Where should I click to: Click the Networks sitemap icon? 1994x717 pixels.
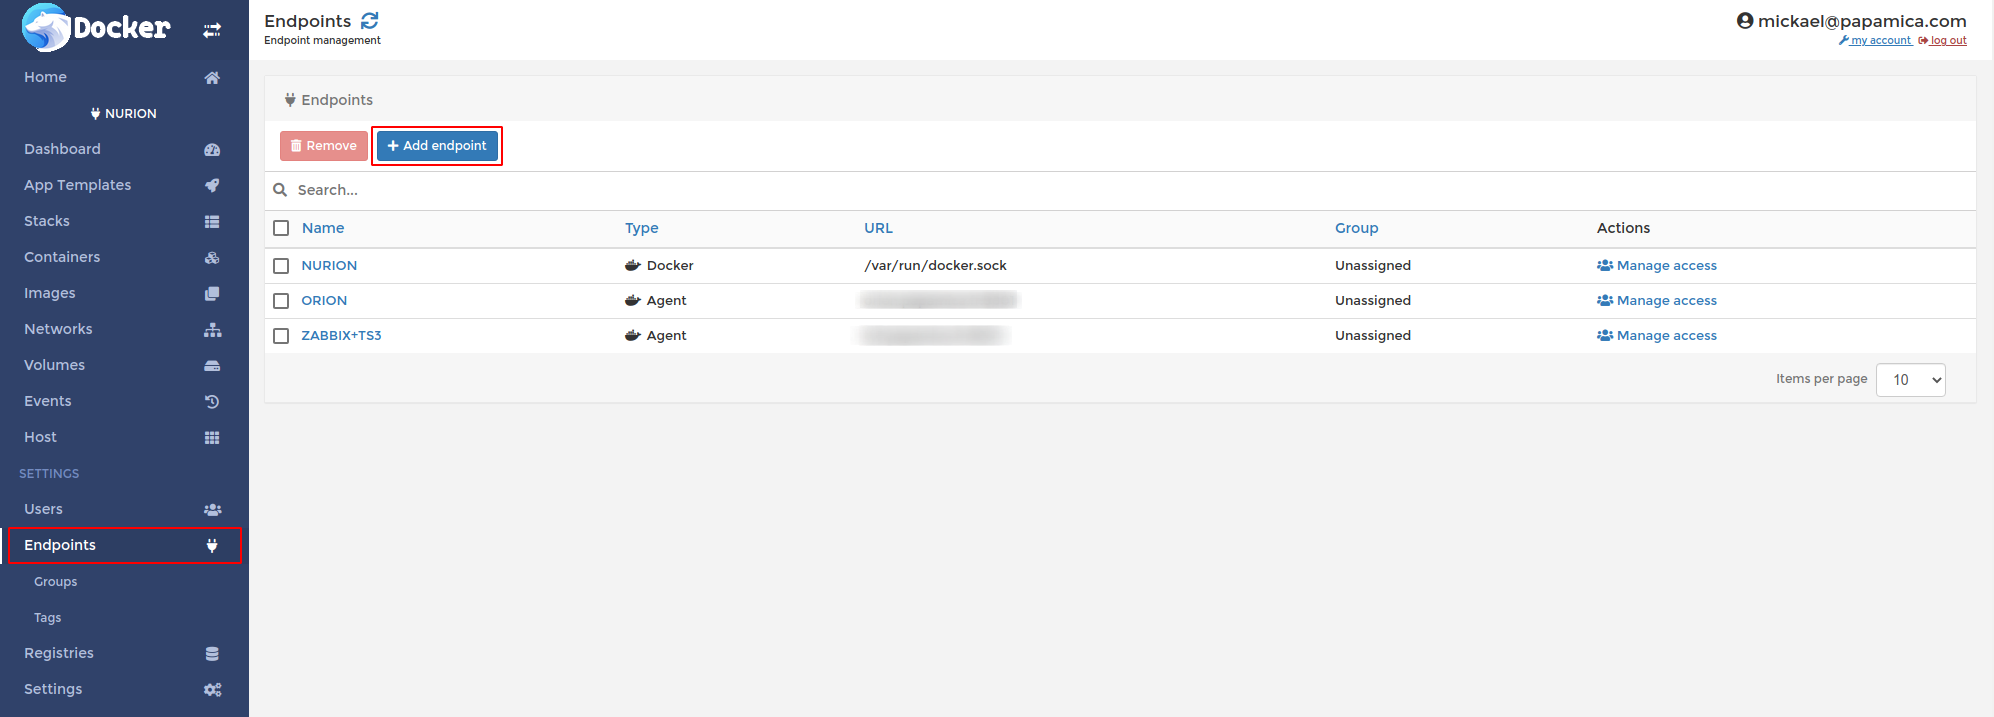click(212, 330)
